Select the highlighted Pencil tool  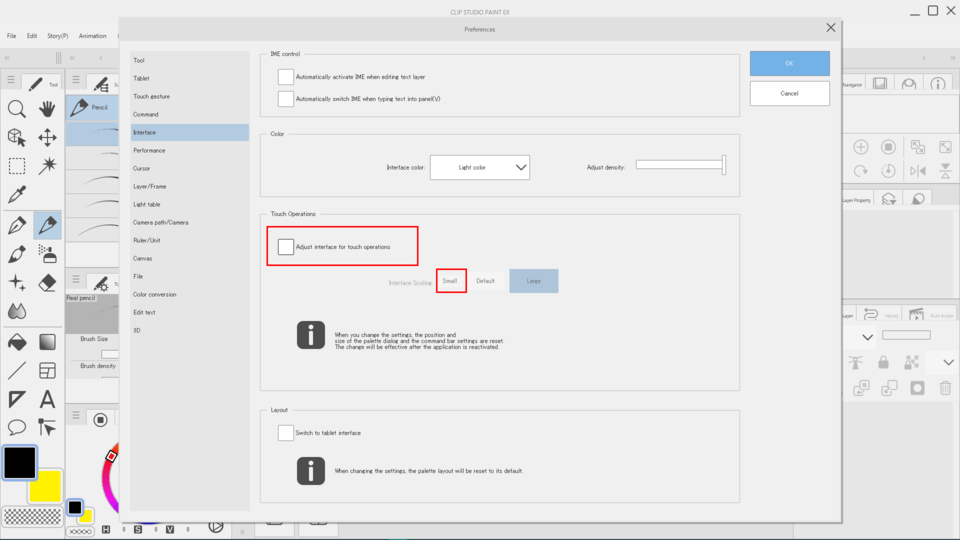coord(47,225)
